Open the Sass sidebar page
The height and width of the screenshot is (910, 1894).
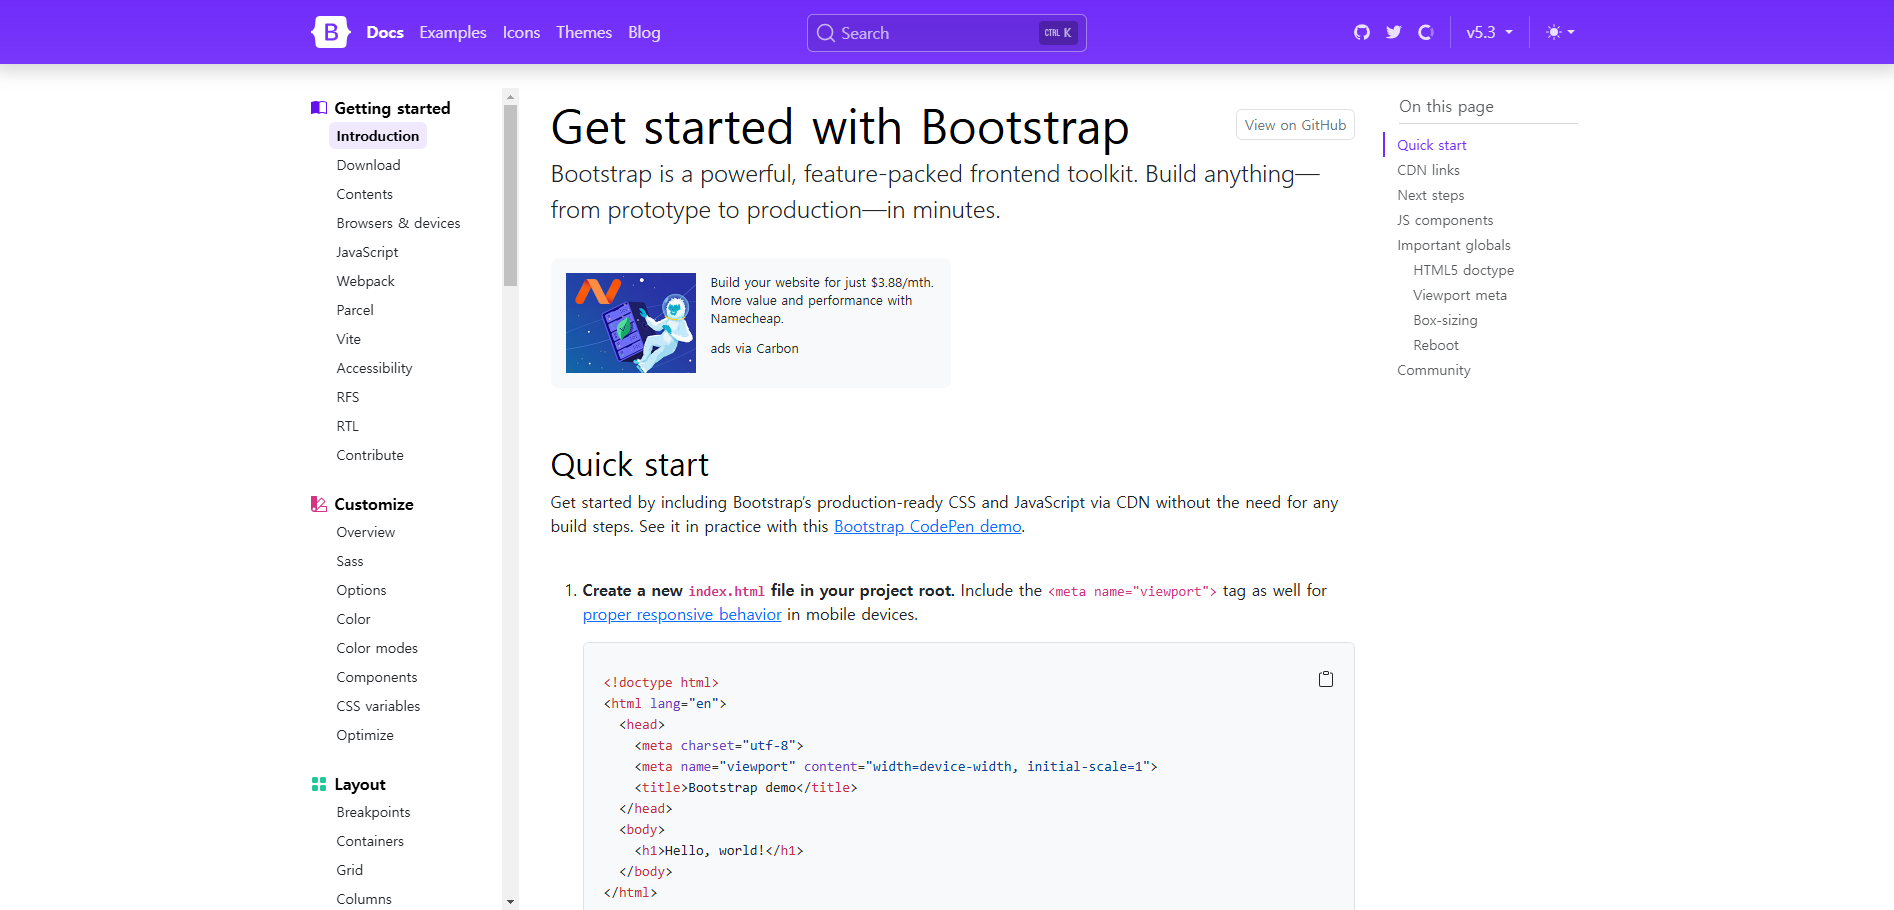pyautogui.click(x=350, y=561)
